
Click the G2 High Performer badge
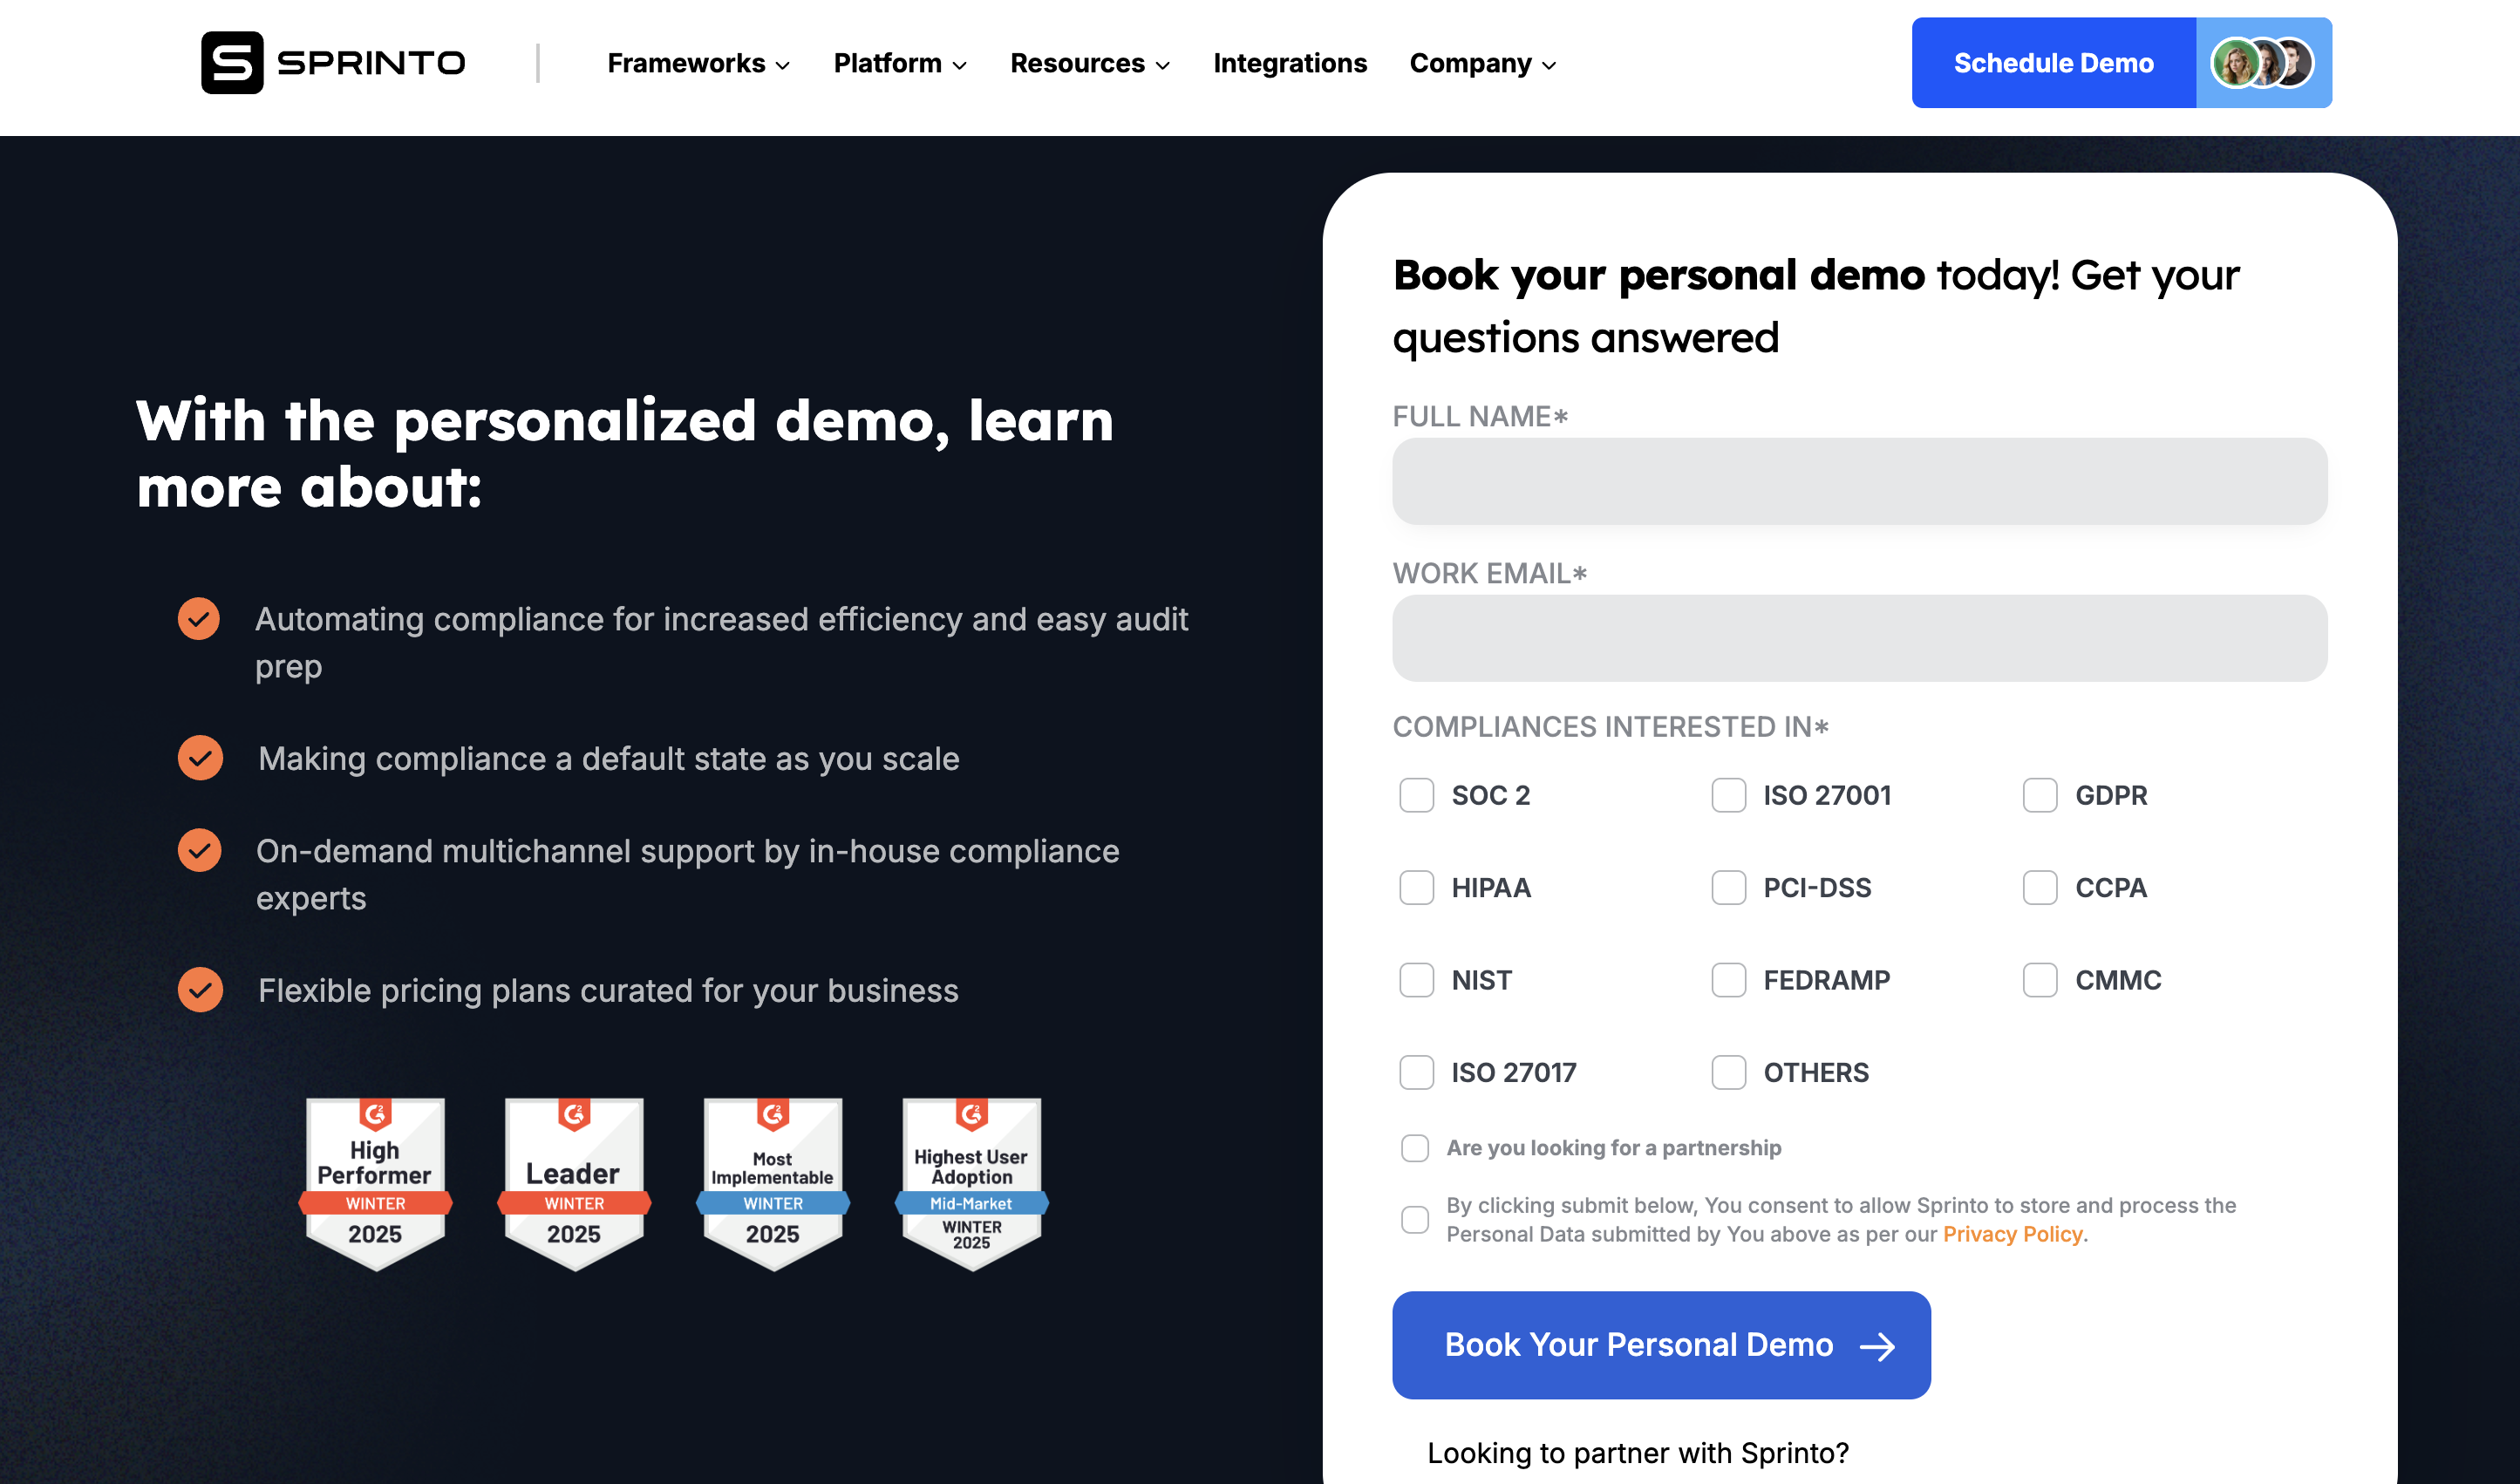[x=375, y=1183]
